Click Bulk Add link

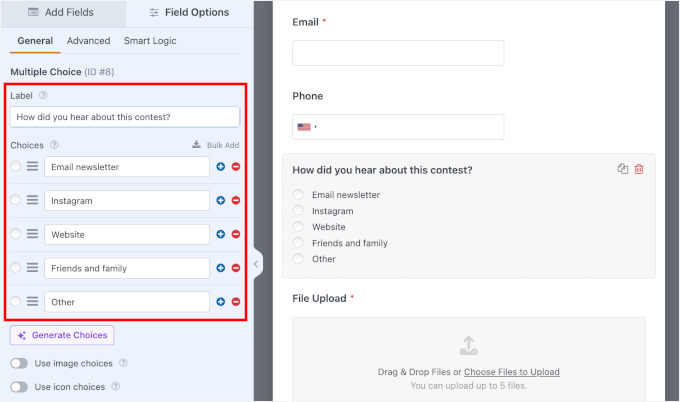coord(215,145)
